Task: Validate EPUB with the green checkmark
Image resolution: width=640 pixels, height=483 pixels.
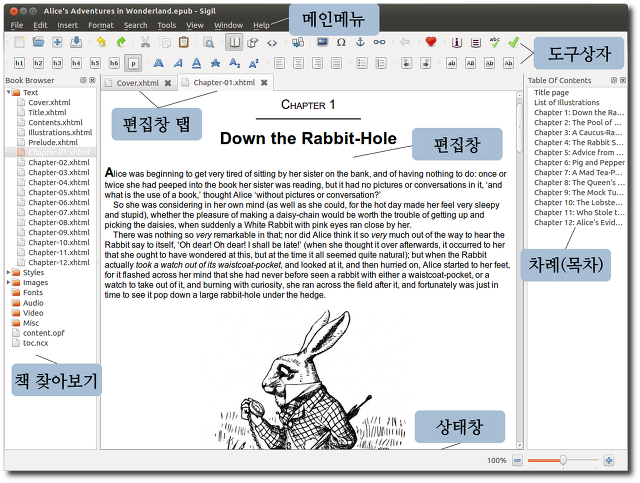Action: (514, 42)
